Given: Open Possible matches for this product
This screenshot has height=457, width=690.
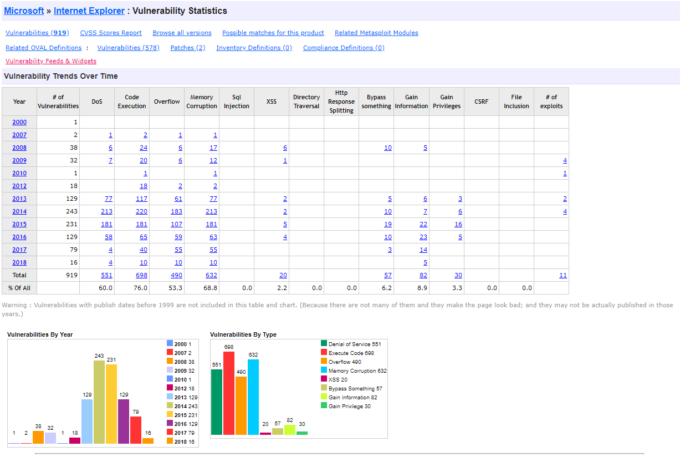Looking at the screenshot, I should 273,33.
